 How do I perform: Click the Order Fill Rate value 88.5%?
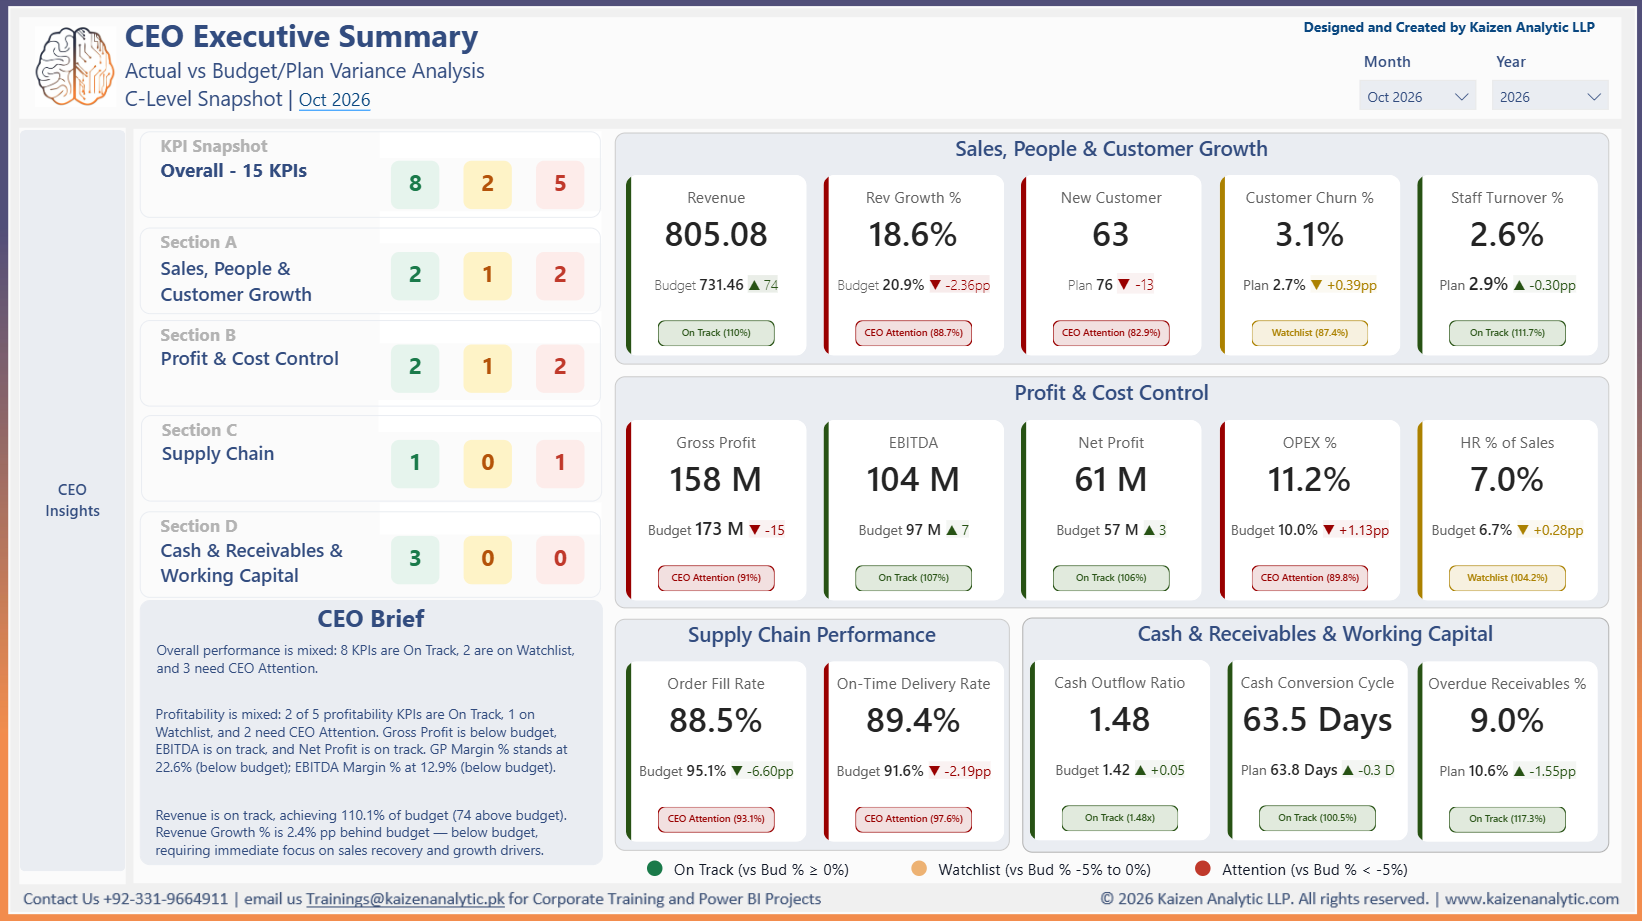716,721
